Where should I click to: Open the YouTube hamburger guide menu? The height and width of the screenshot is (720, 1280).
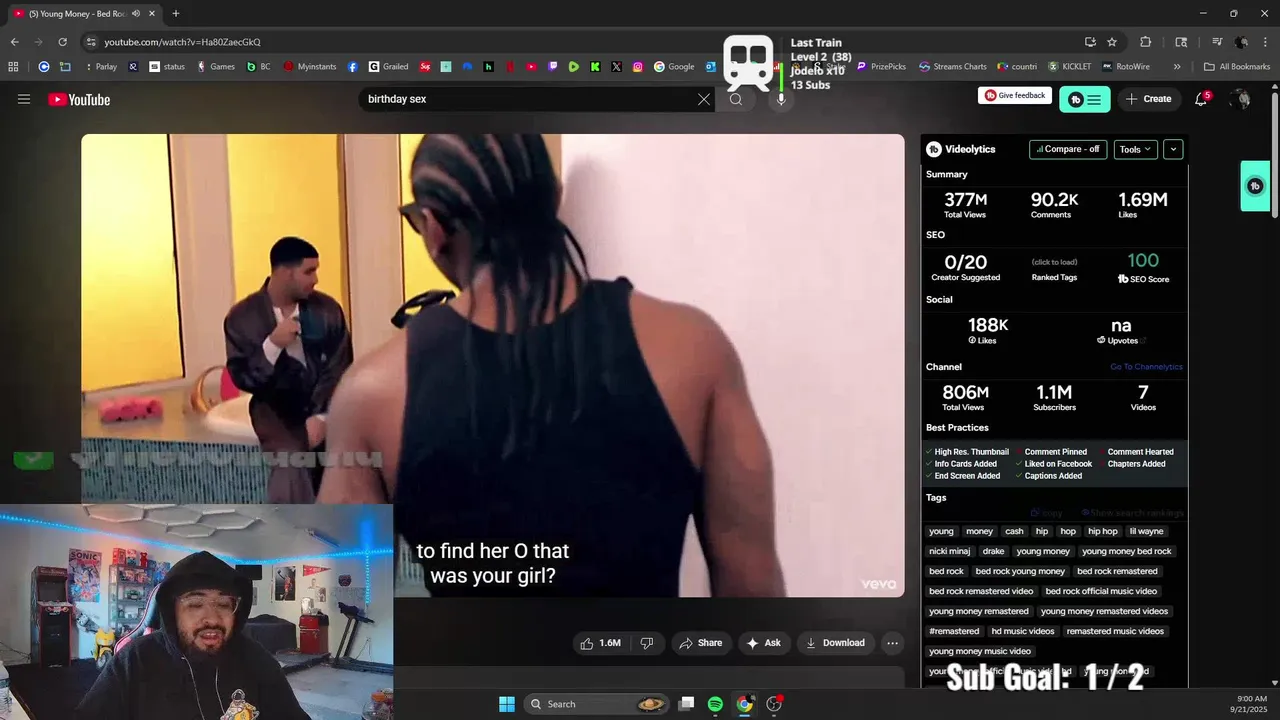pos(24,99)
